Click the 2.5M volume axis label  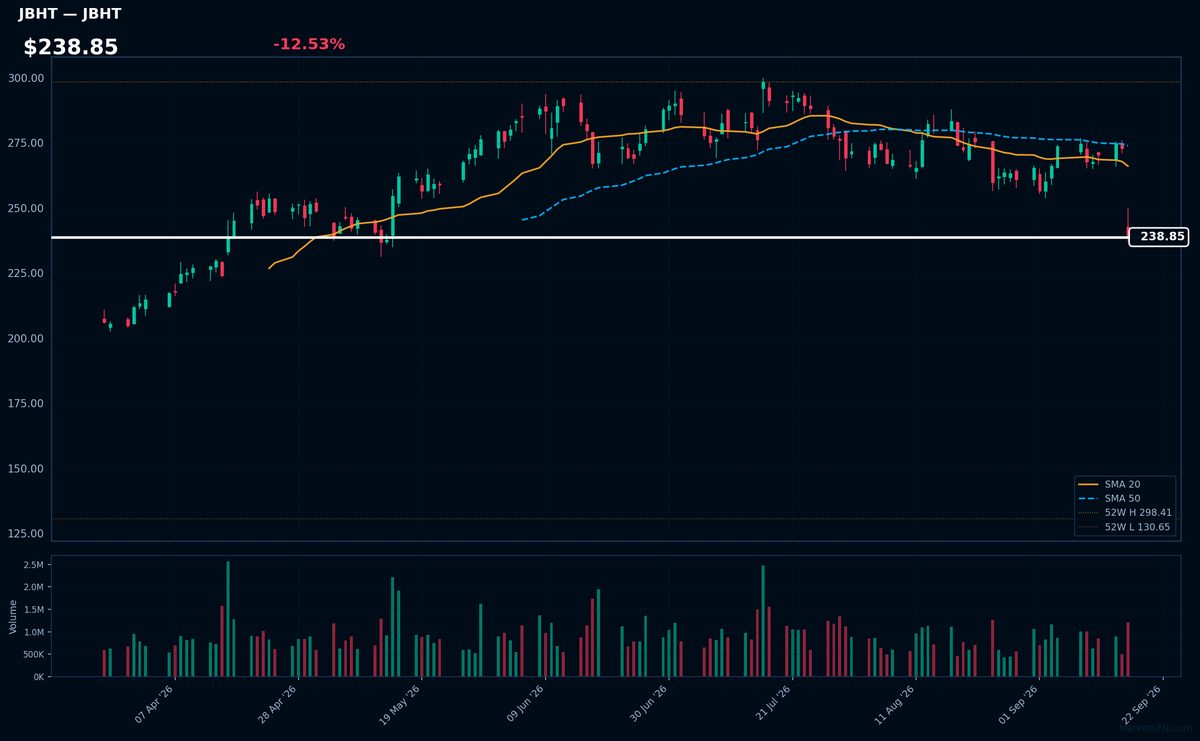coord(33,565)
